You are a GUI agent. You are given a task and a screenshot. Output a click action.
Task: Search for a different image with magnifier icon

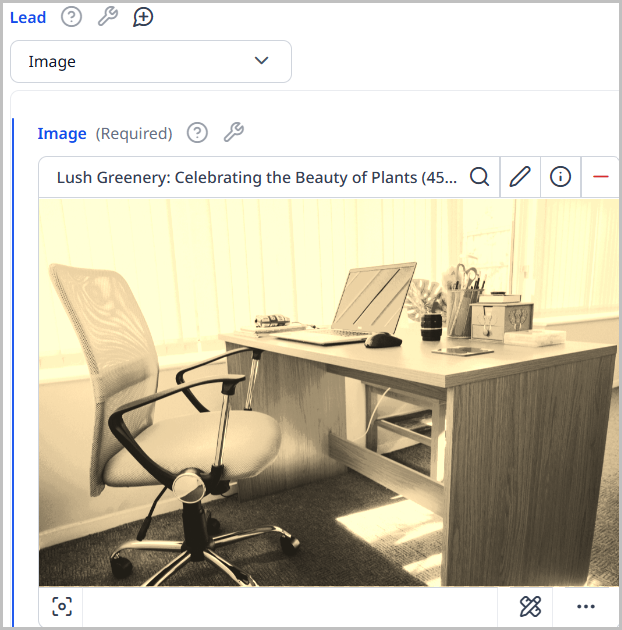coord(479,177)
